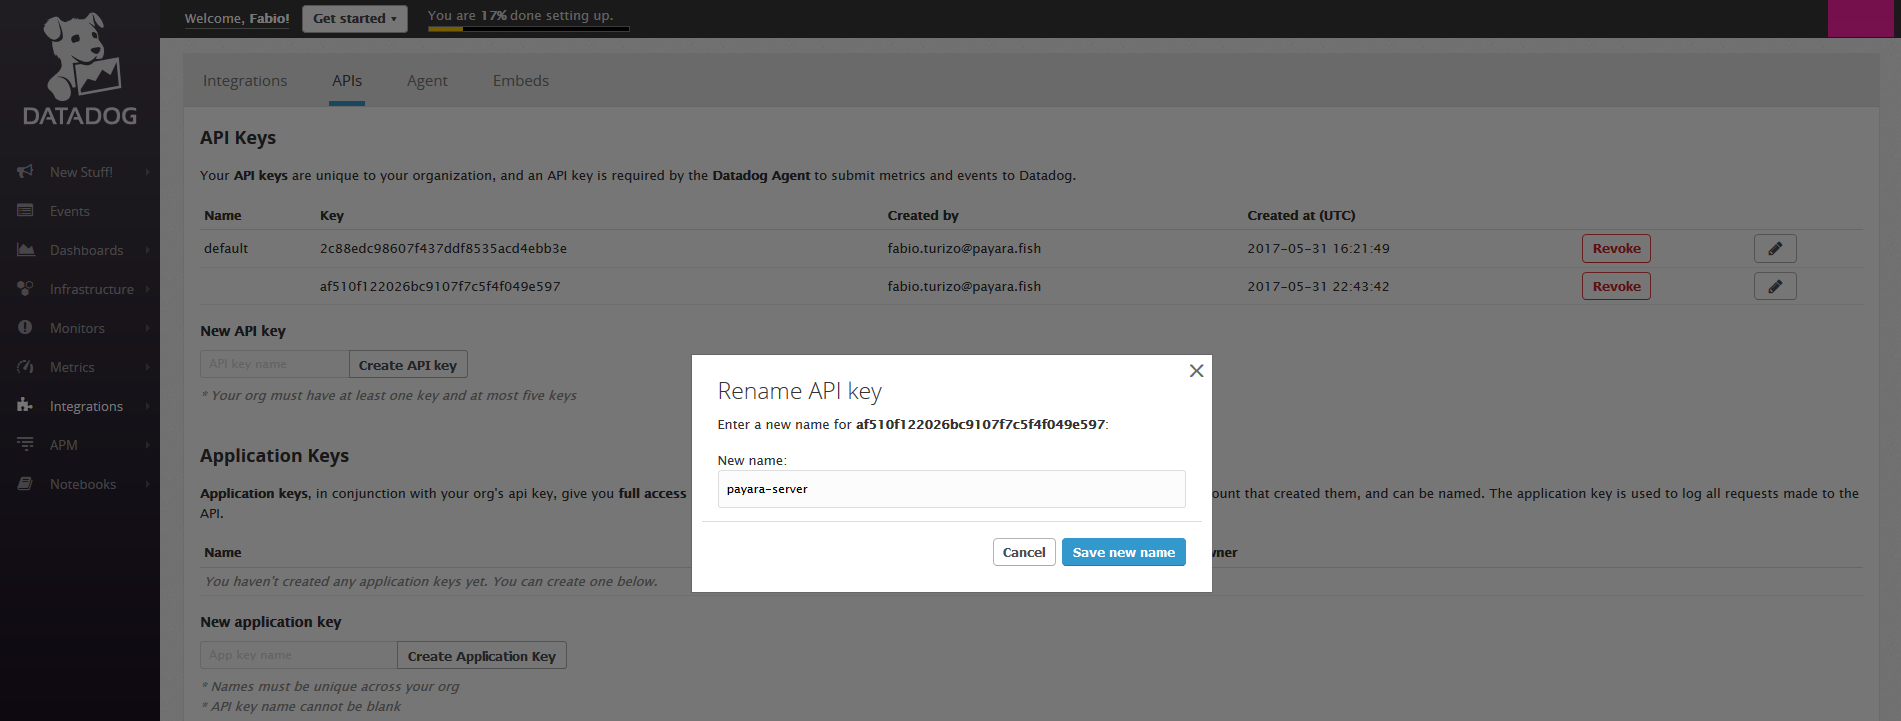Click the Datadog Agent bold text

coord(761,175)
